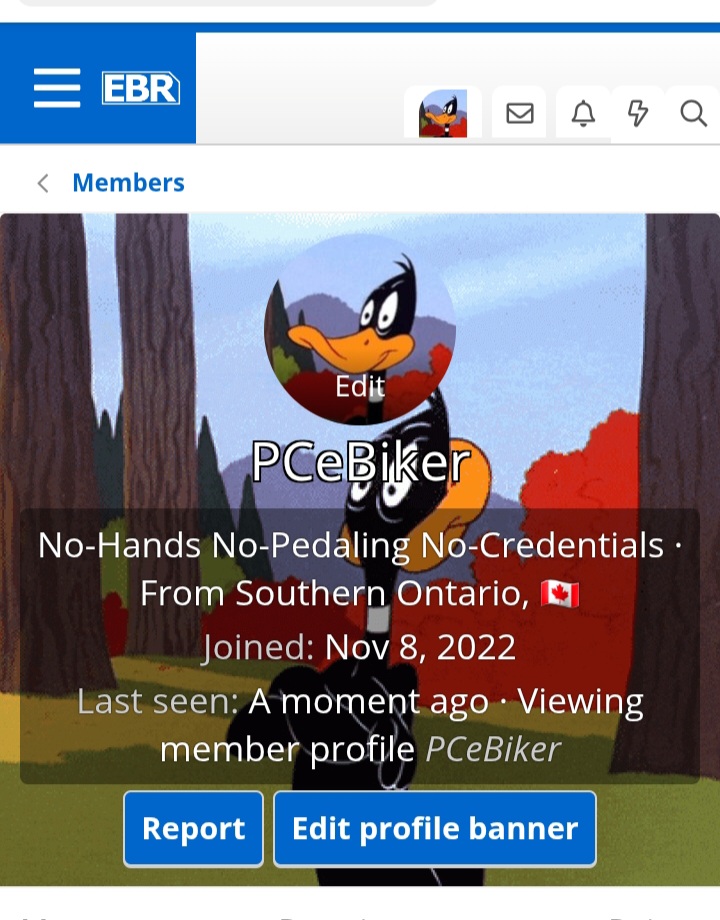The image size is (720, 920).
Task: Open search with the magnifier icon
Action: pos(693,113)
